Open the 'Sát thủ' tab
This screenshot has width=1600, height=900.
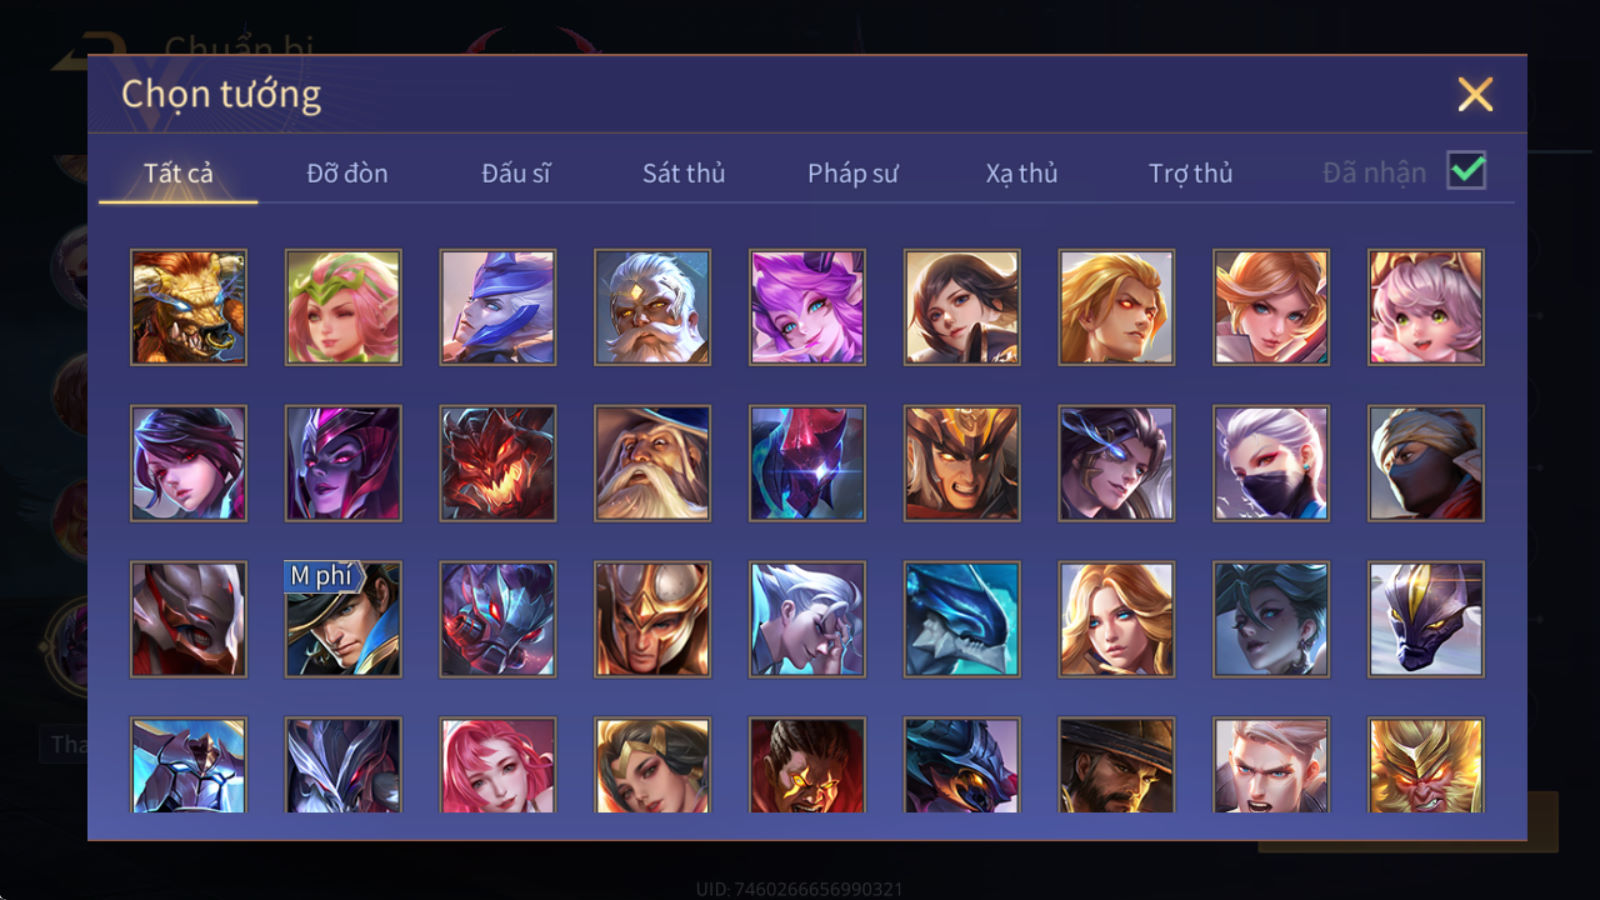[x=683, y=173]
